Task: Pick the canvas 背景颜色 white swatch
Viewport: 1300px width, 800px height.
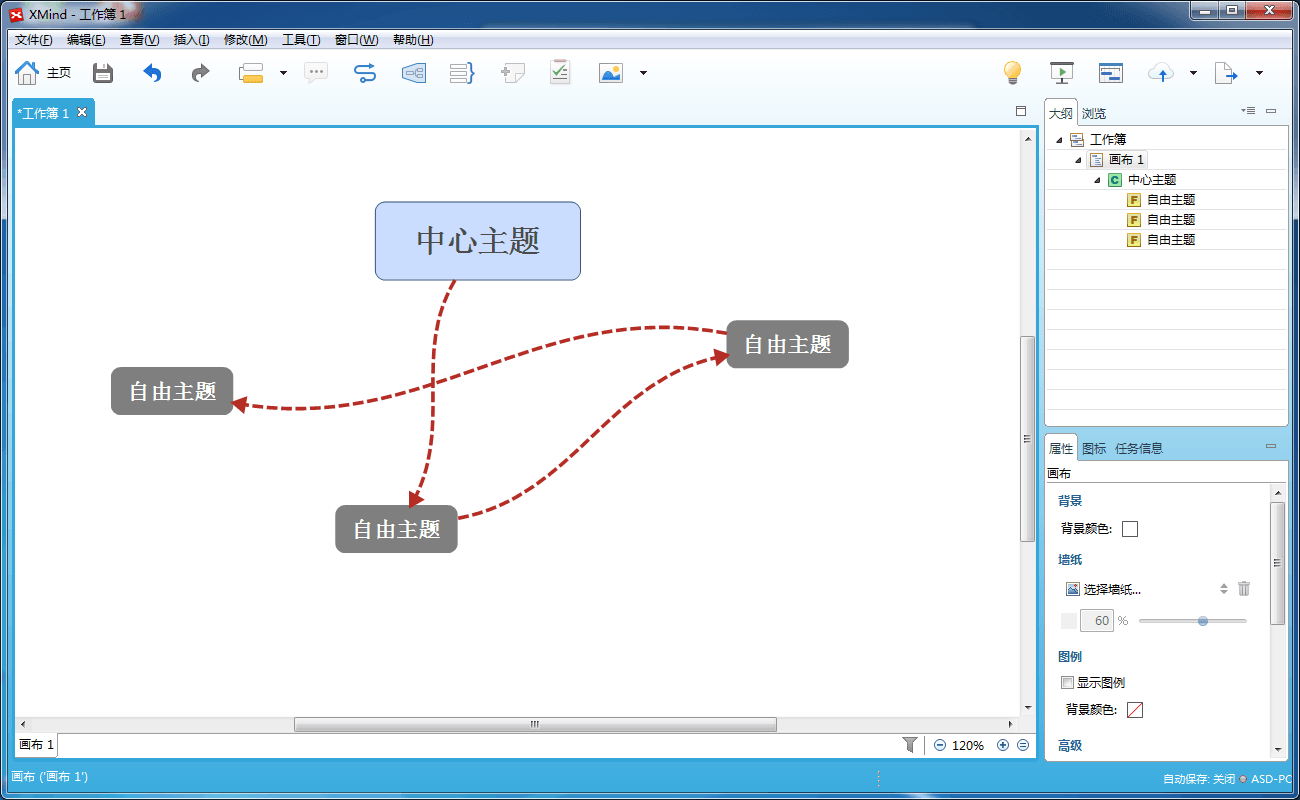Action: (x=1130, y=528)
